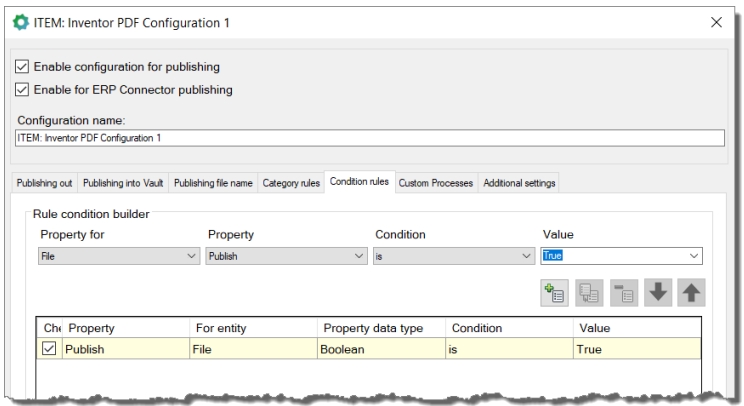The height and width of the screenshot is (406, 744).
Task: Close the configuration dialog window
Action: [x=715, y=23]
